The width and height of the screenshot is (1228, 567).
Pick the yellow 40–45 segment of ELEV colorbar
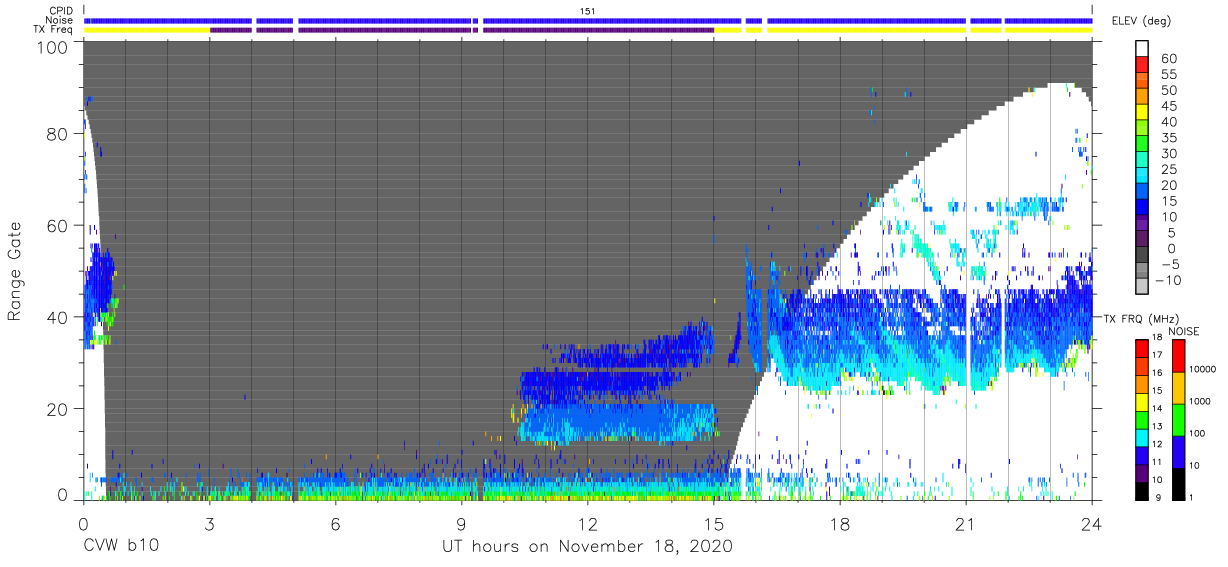point(1143,114)
